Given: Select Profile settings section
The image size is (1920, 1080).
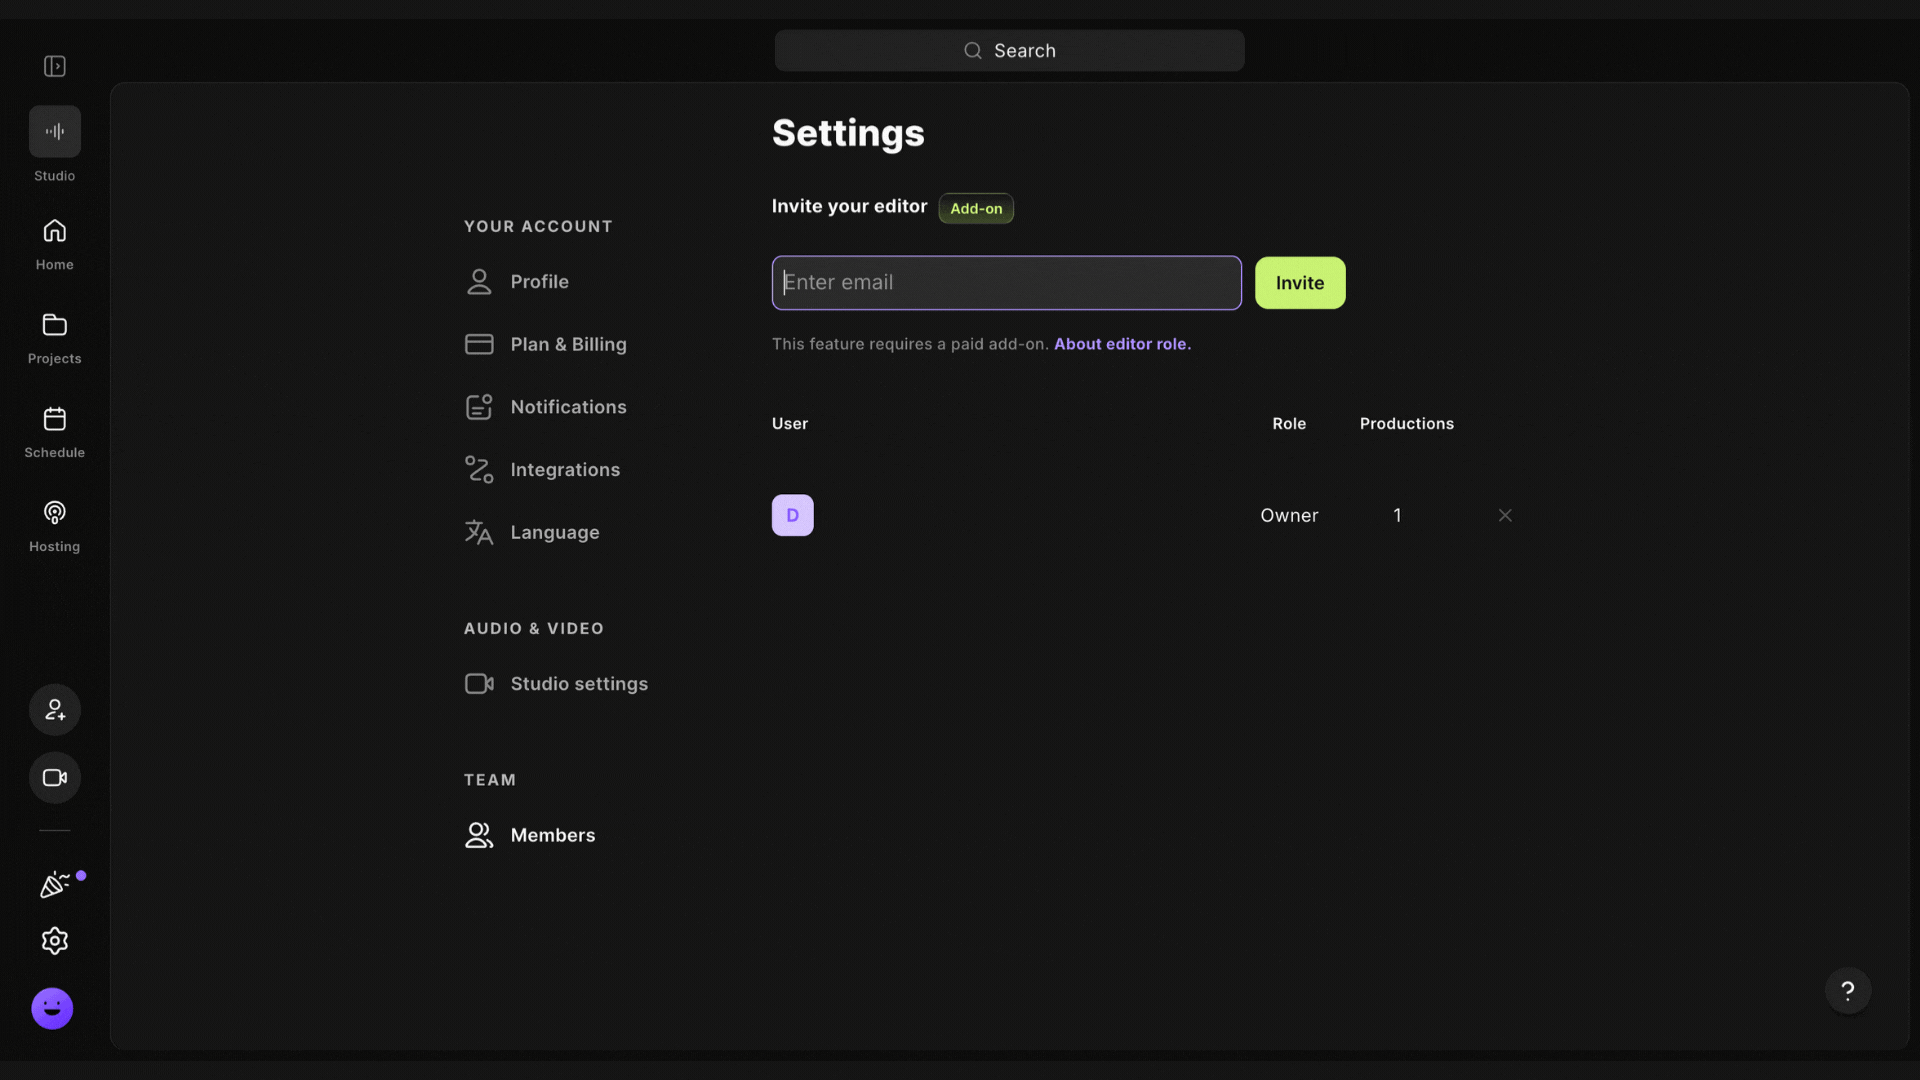Looking at the screenshot, I should [x=539, y=282].
